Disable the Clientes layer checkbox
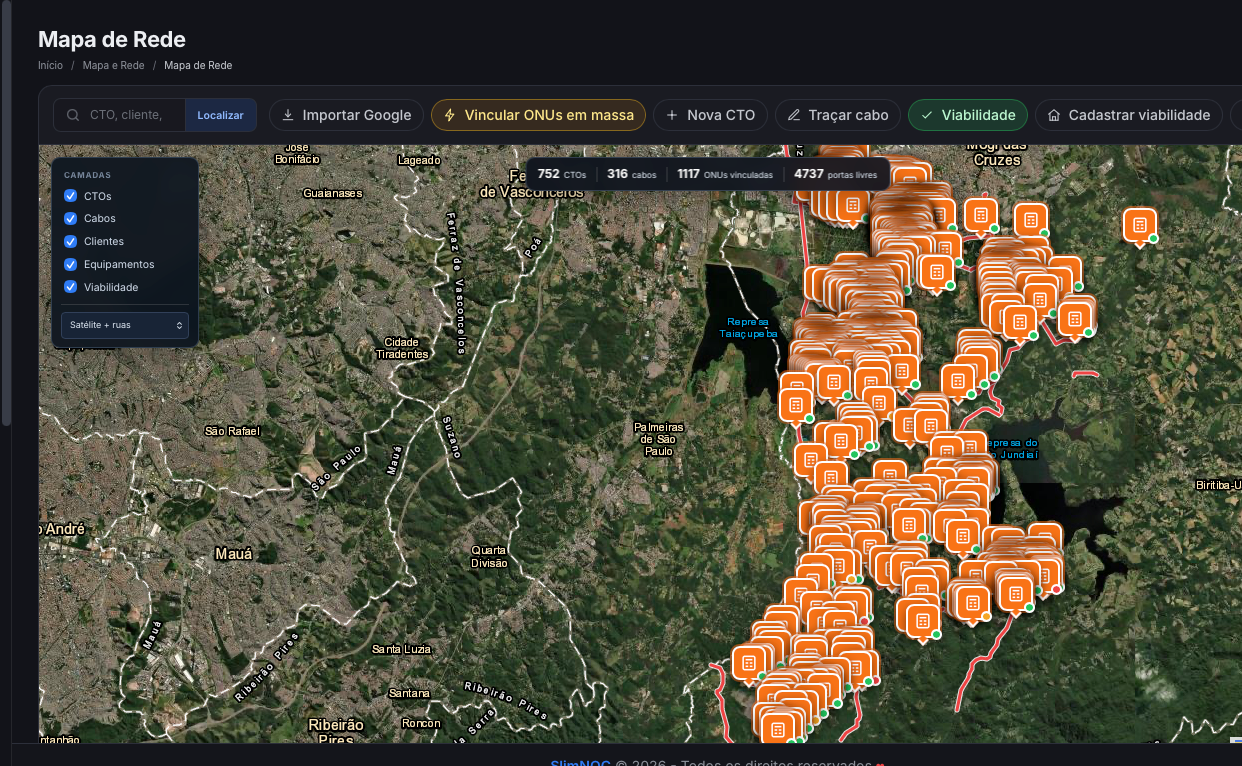This screenshot has height=766, width=1242. [71, 241]
